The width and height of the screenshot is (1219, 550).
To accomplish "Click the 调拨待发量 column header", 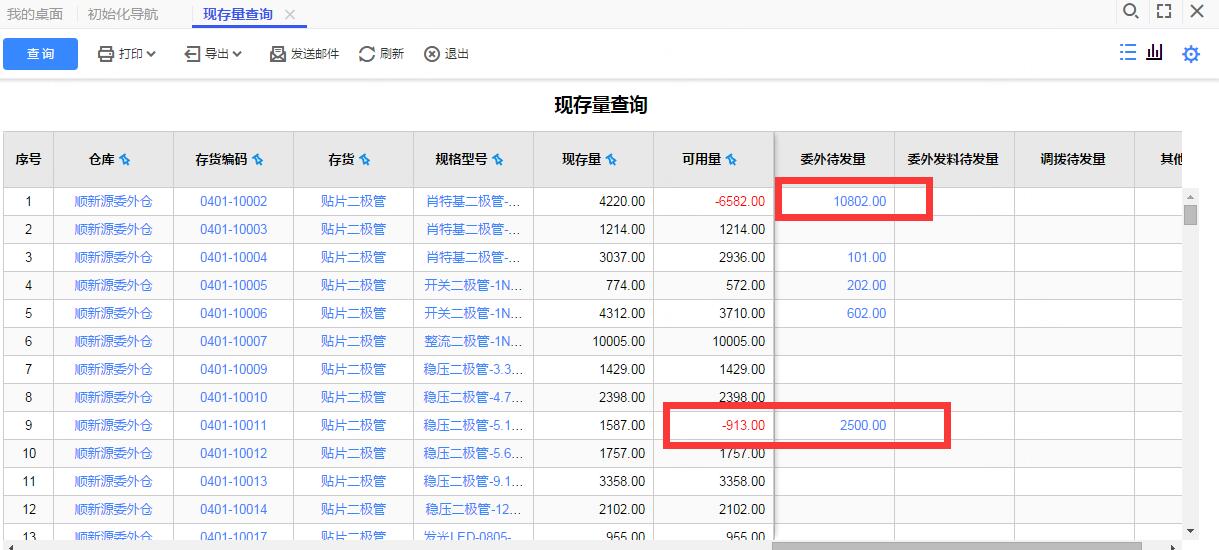I will [1073, 159].
